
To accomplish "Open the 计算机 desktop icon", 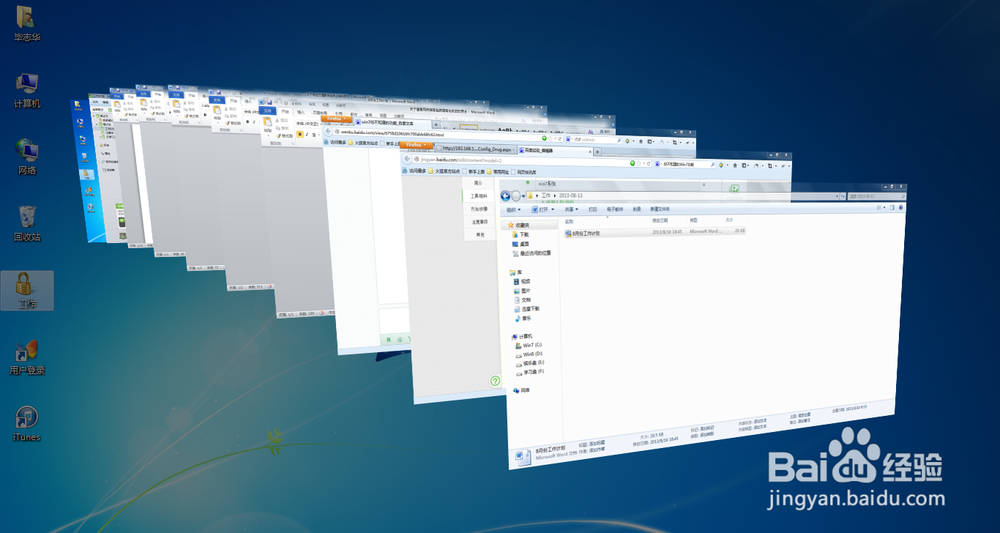I will [27, 90].
